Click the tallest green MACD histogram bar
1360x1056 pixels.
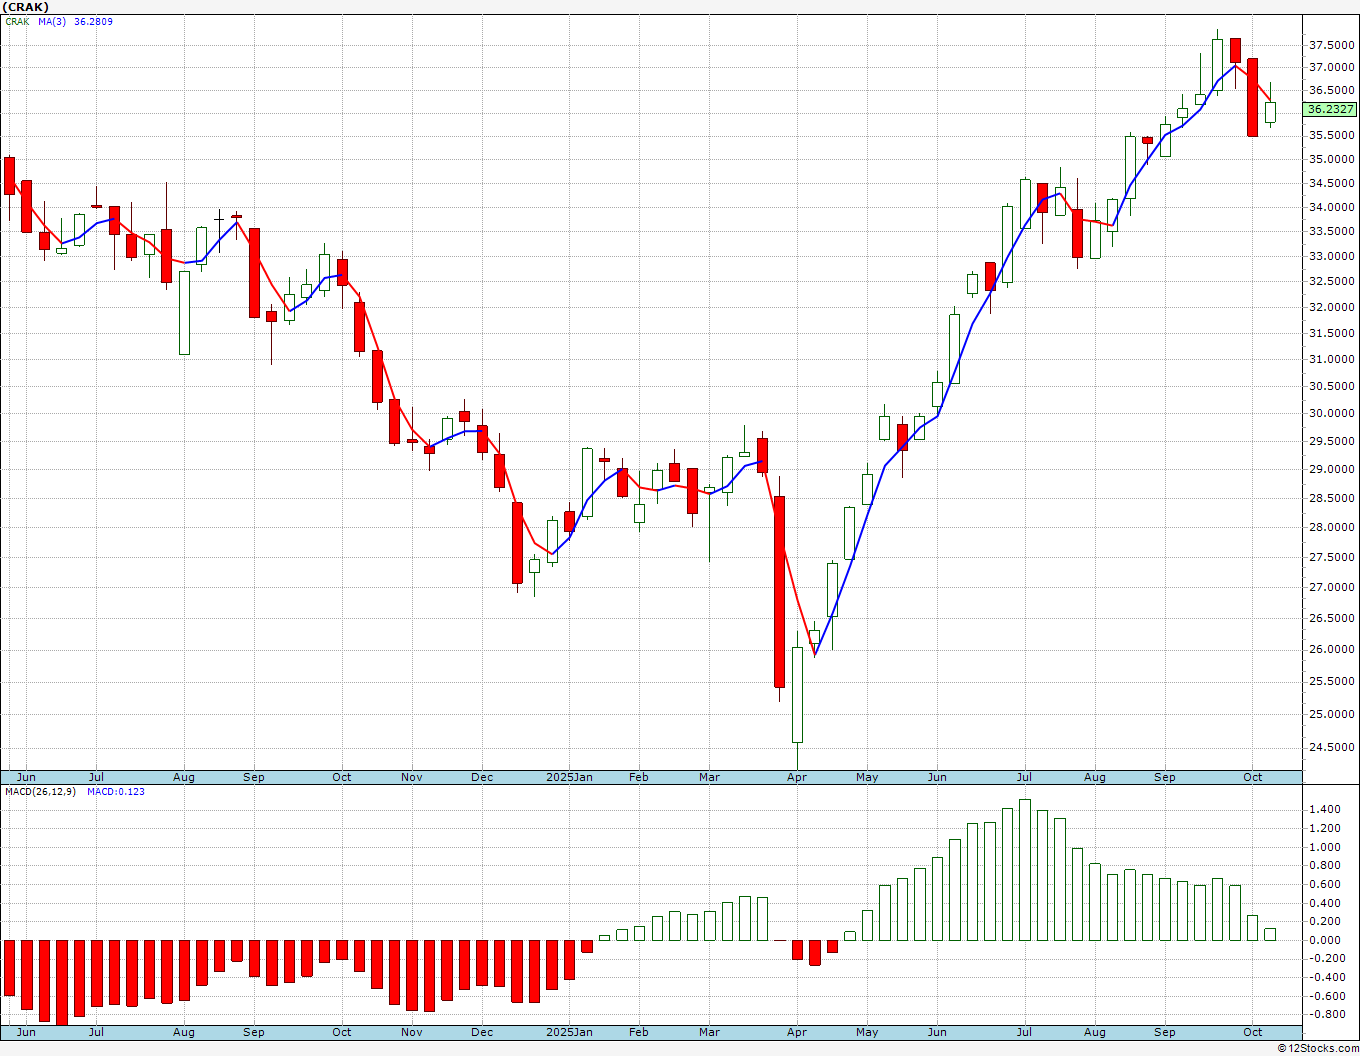[x=1025, y=870]
